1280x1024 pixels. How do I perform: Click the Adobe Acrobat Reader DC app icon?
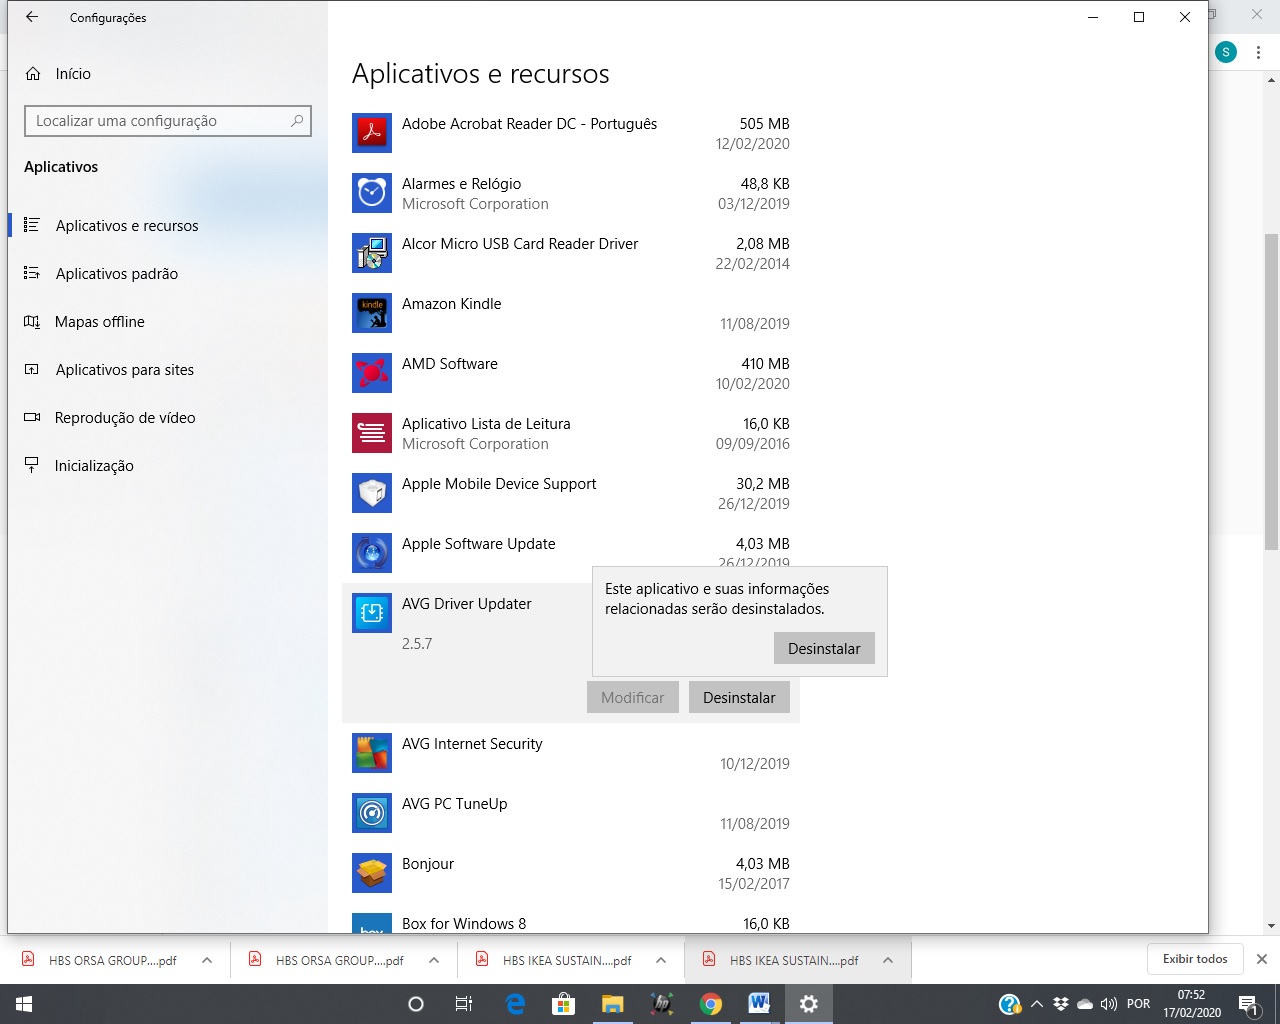[372, 133]
